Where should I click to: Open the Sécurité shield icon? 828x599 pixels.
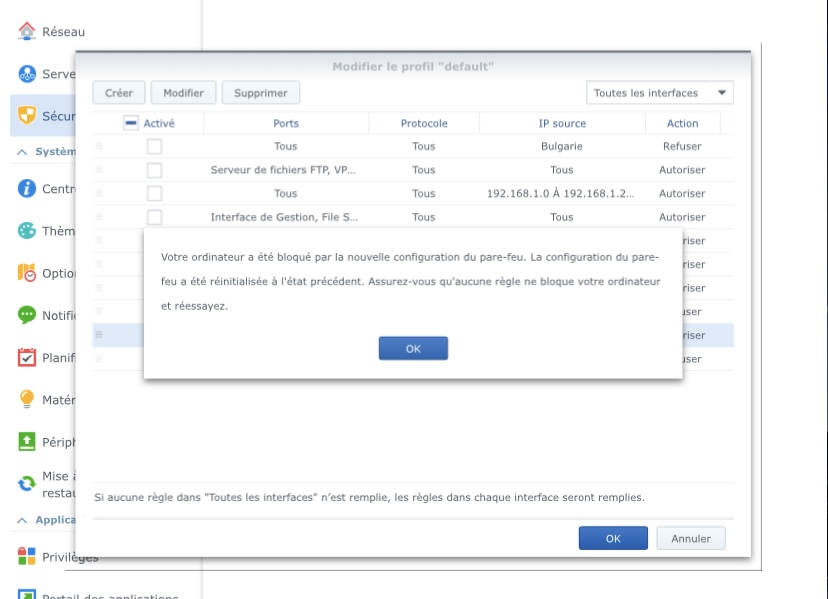point(27,116)
